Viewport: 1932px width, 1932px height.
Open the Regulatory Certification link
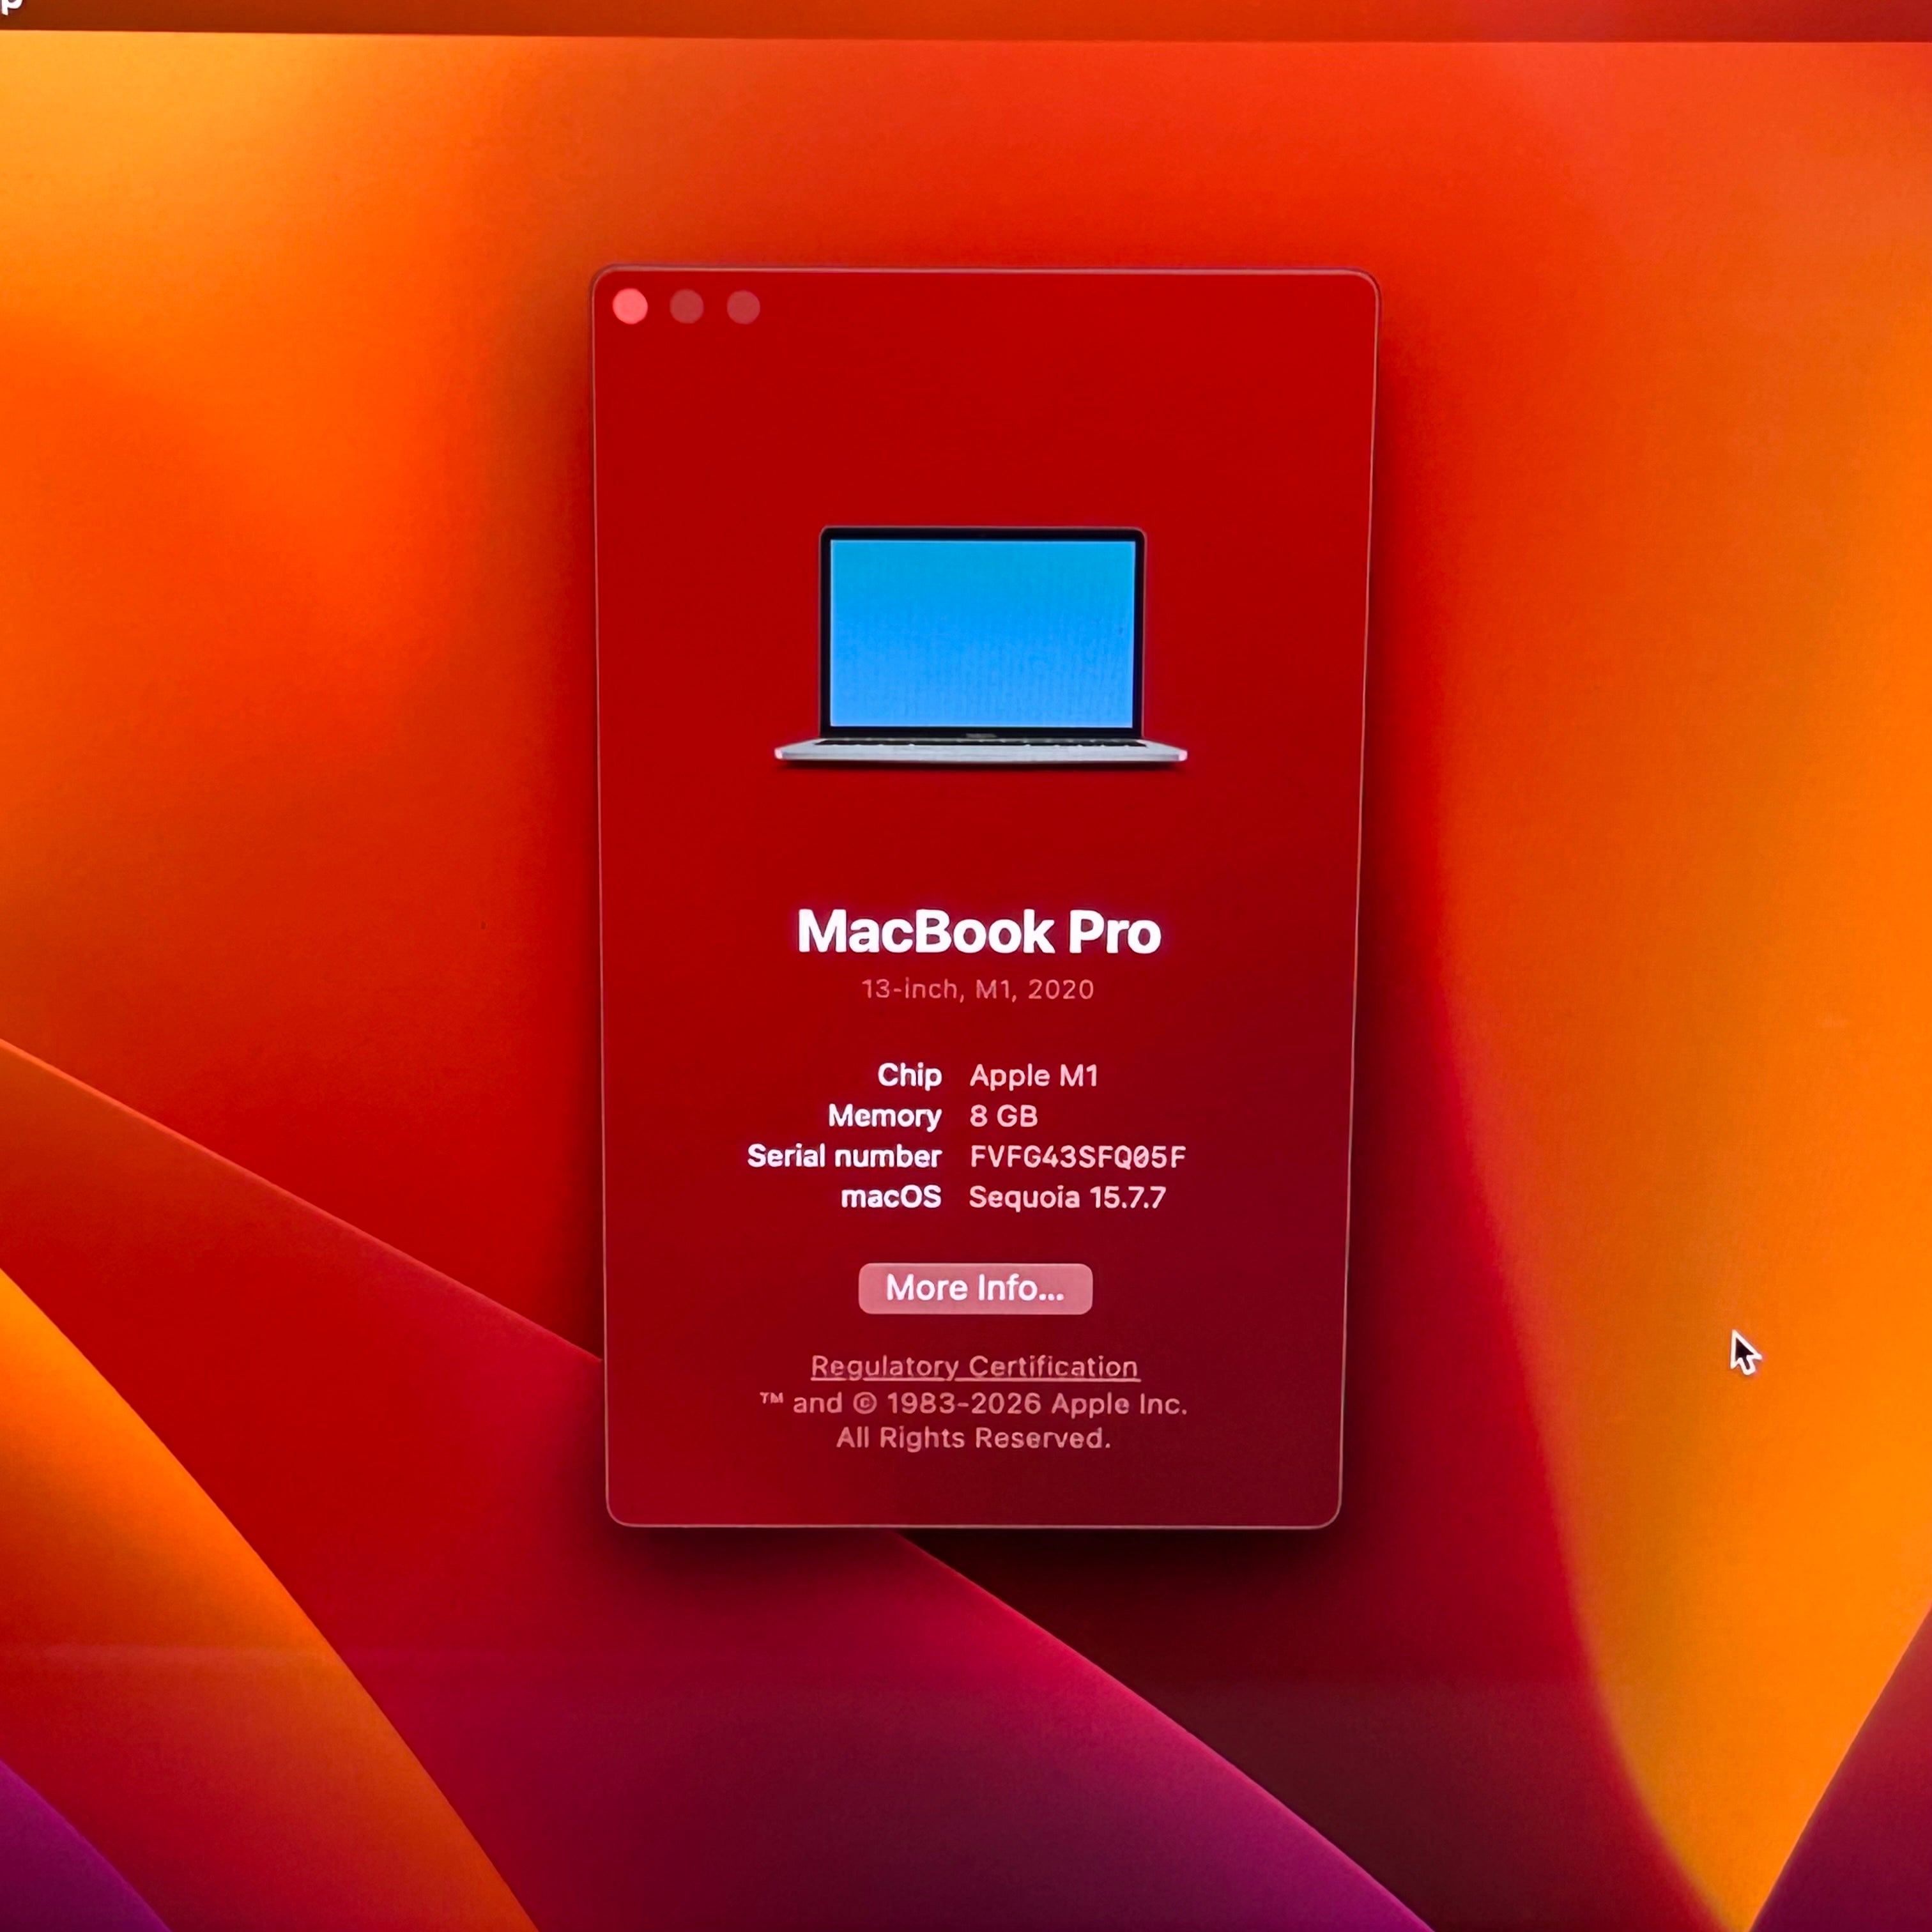[974, 1366]
